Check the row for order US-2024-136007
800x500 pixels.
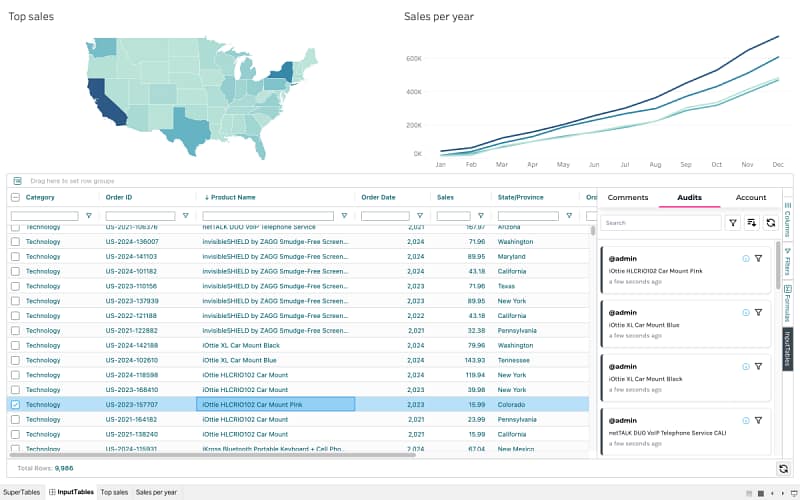pos(15,241)
